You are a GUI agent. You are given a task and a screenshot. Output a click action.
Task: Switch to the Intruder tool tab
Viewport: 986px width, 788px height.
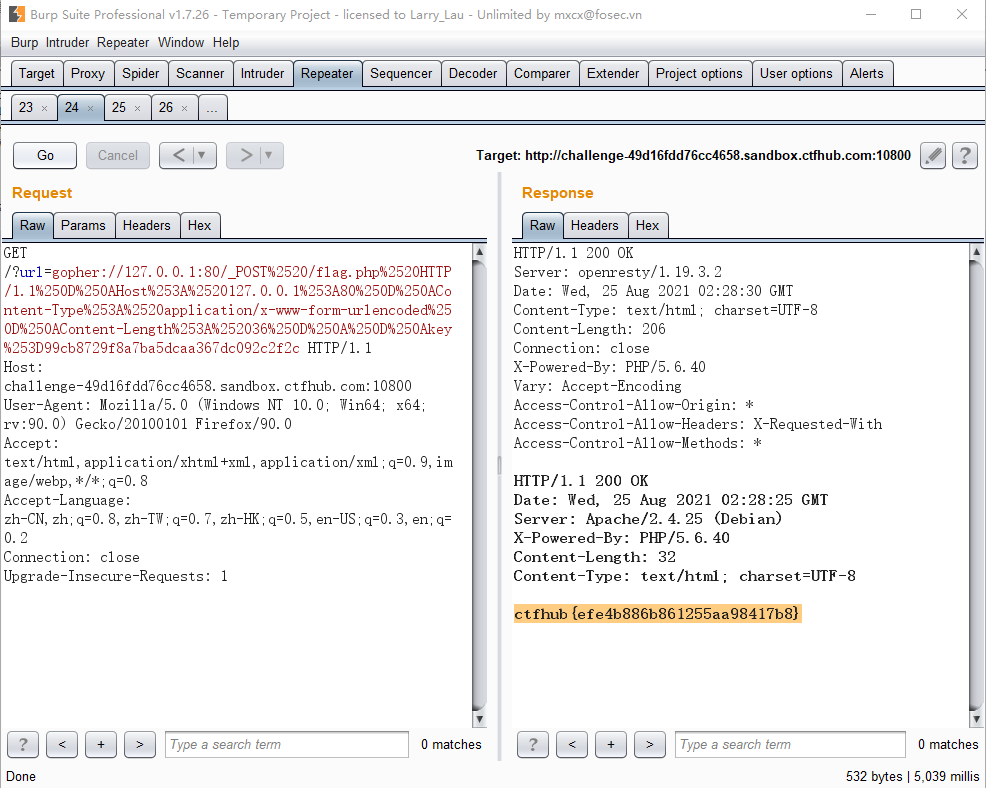262,74
